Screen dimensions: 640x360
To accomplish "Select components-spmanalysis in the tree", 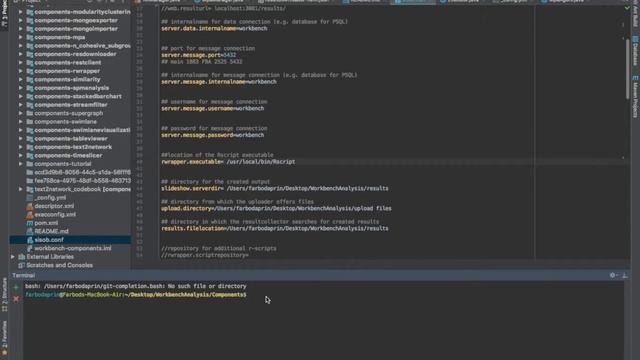I will pos(71,88).
